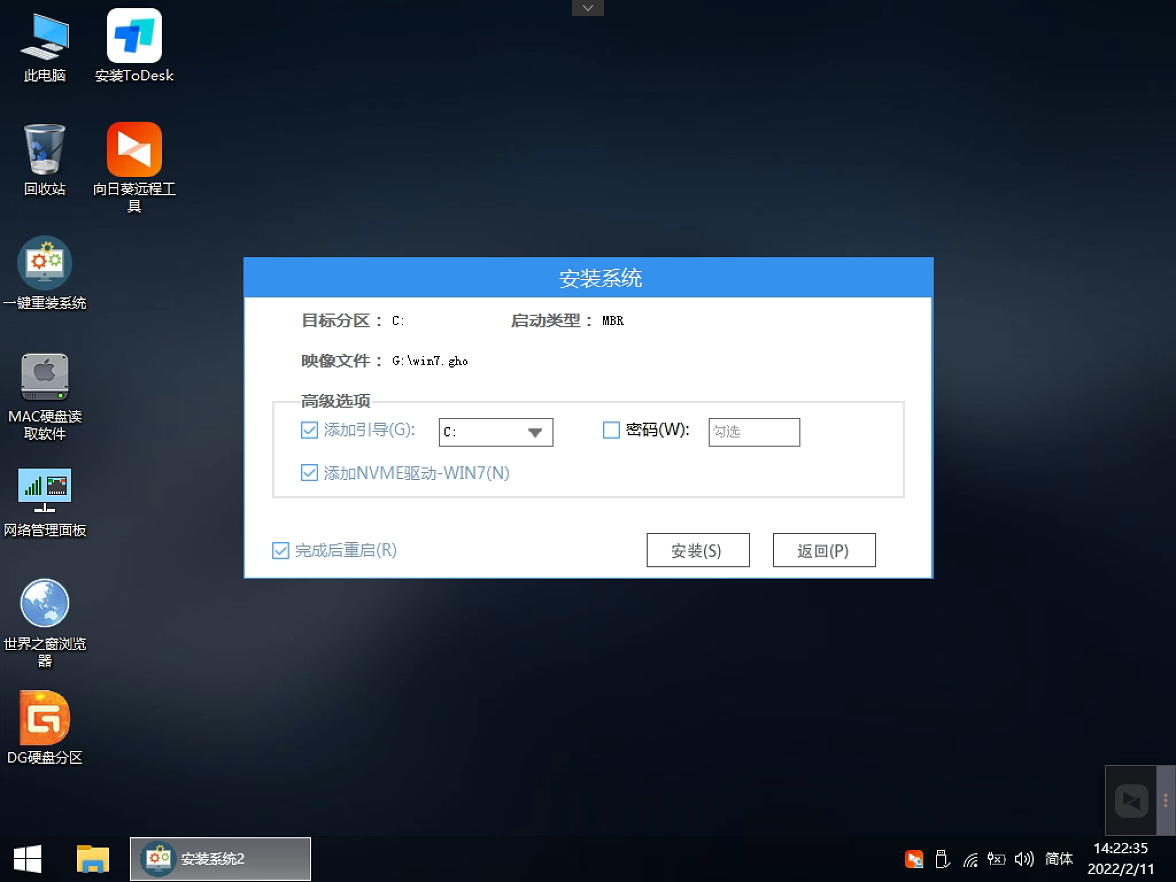Click the 返回(P) back button
Image resolution: width=1176 pixels, height=882 pixels.
pyautogui.click(x=824, y=549)
